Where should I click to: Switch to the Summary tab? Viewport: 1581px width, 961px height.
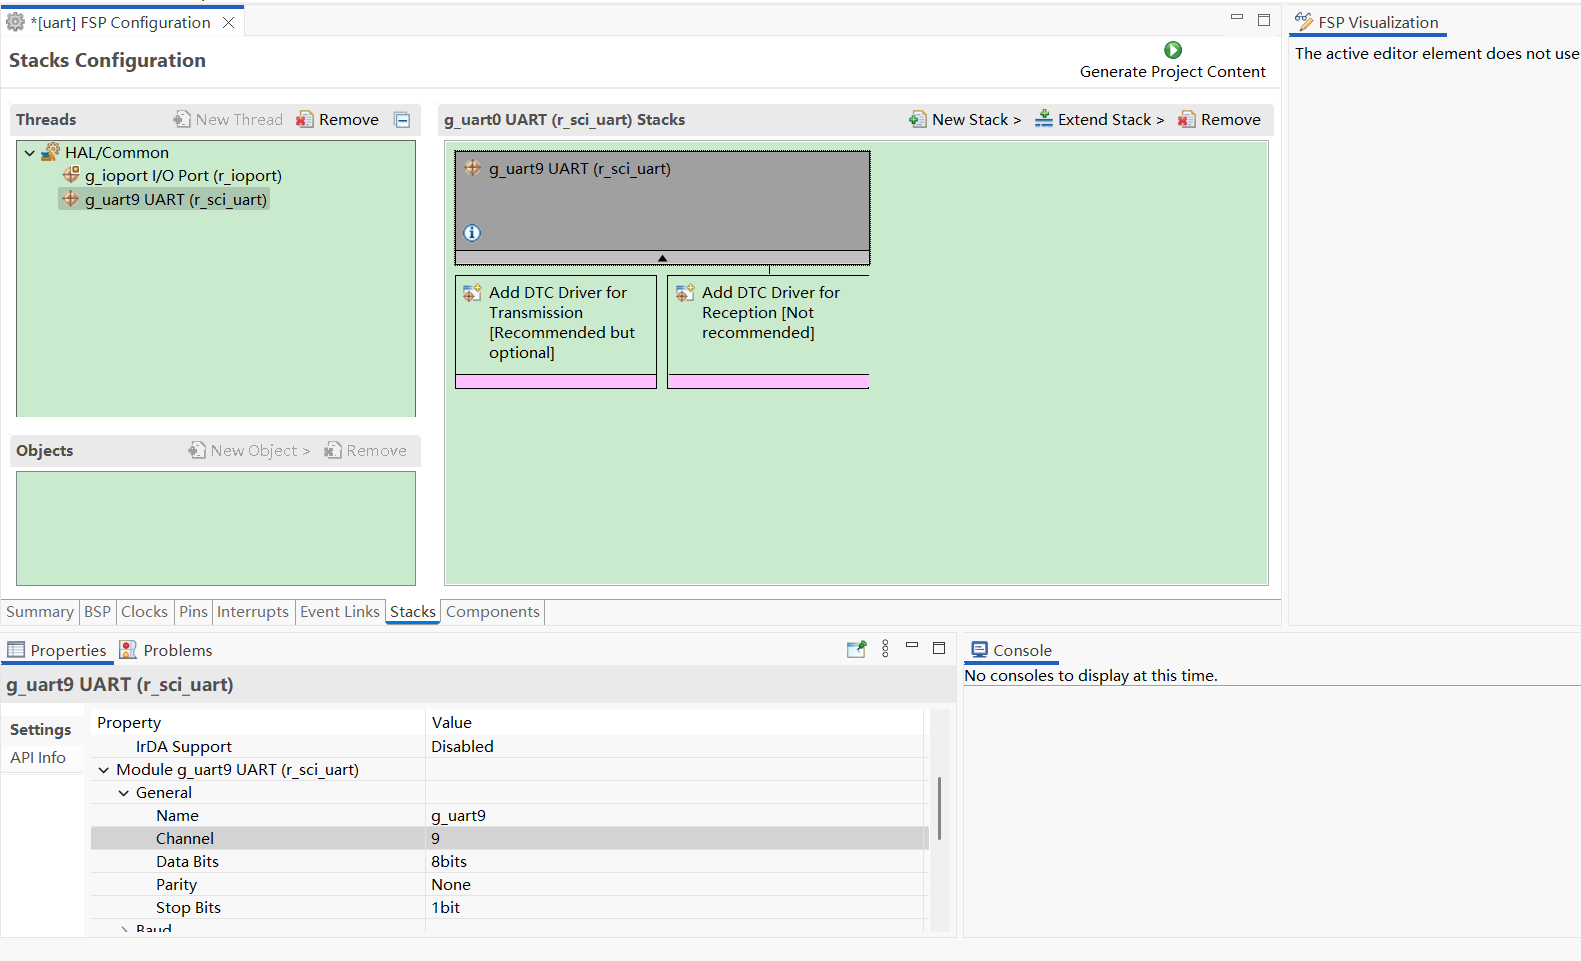tap(40, 612)
